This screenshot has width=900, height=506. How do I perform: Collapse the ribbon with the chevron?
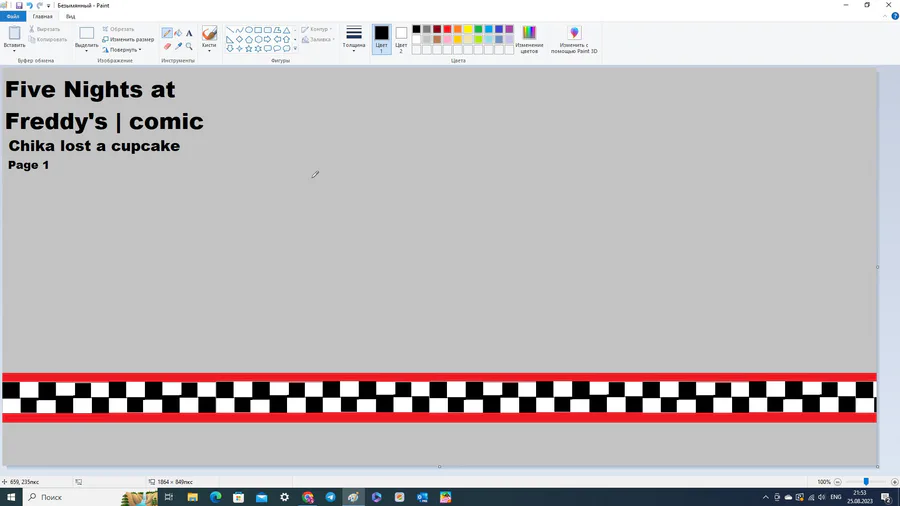(x=885, y=16)
